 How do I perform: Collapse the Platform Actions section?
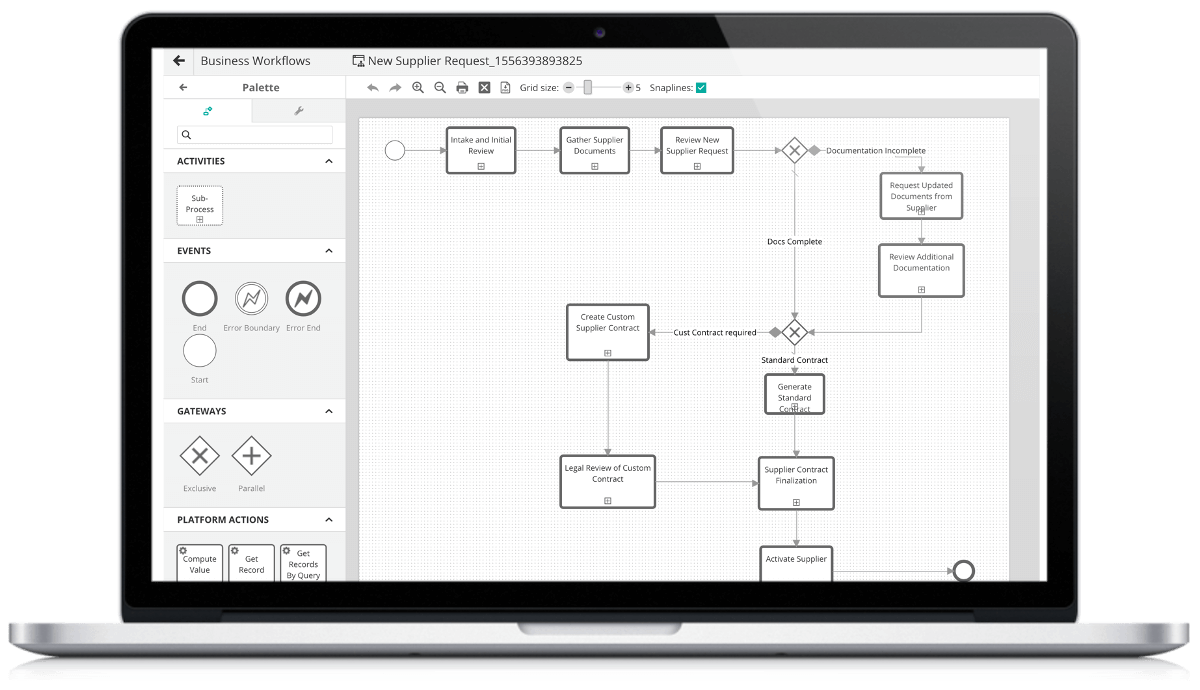pos(329,520)
